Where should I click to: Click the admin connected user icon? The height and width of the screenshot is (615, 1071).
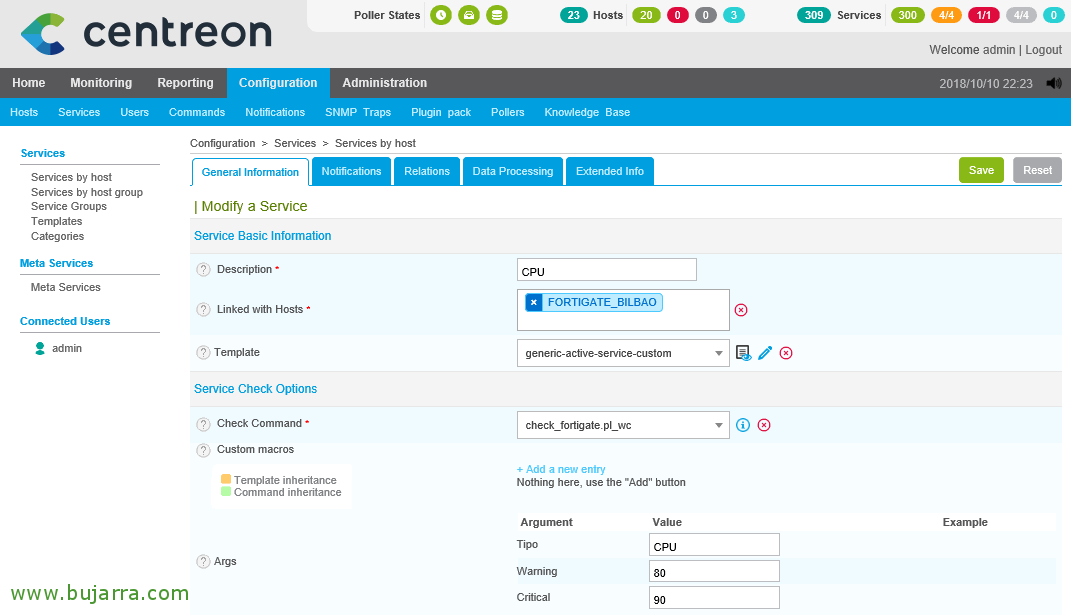coord(40,348)
